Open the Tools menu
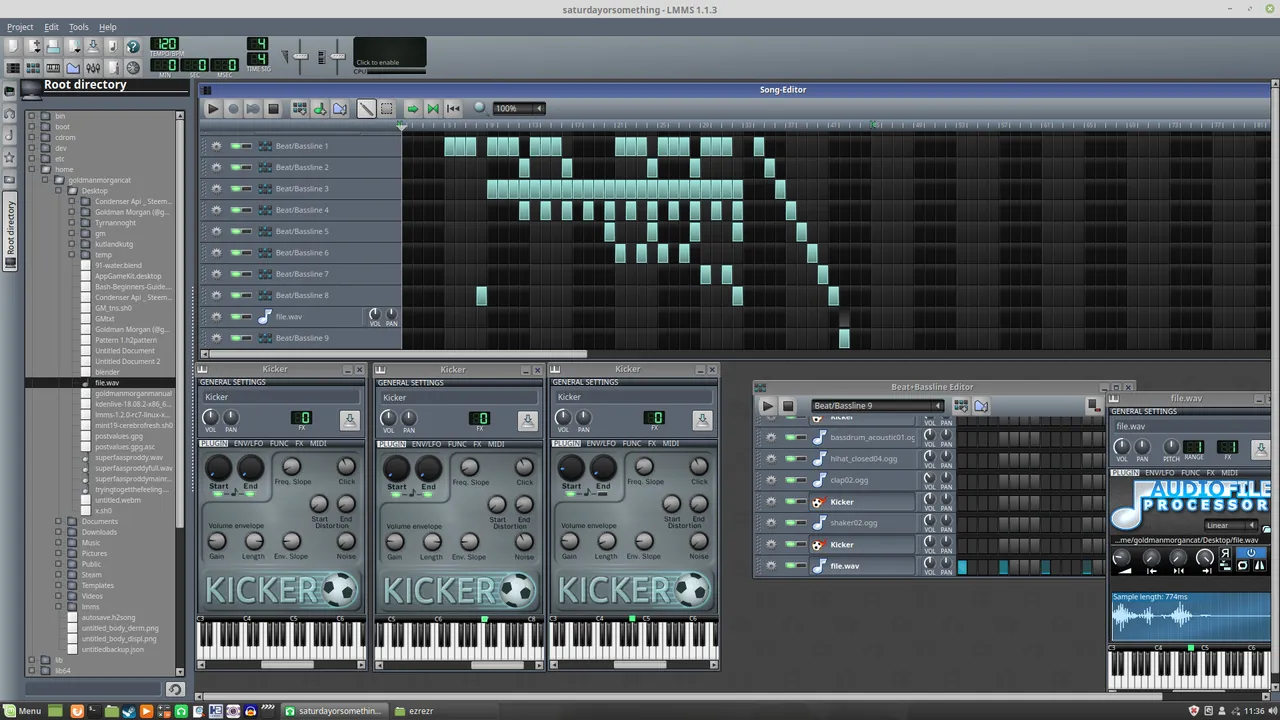The height and width of the screenshot is (720, 1280). coord(78,27)
